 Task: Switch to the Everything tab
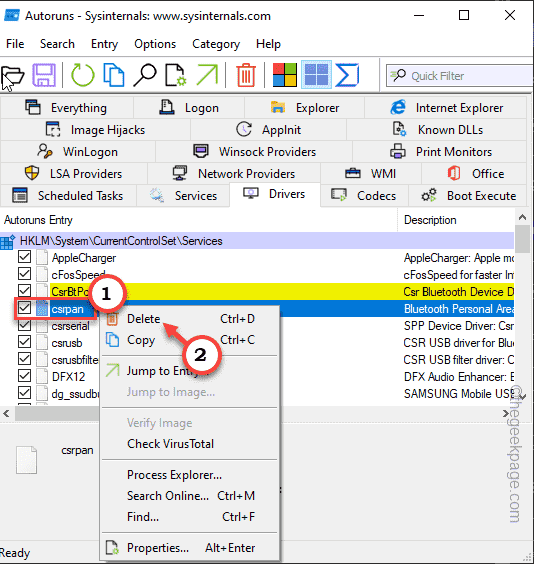click(x=67, y=108)
